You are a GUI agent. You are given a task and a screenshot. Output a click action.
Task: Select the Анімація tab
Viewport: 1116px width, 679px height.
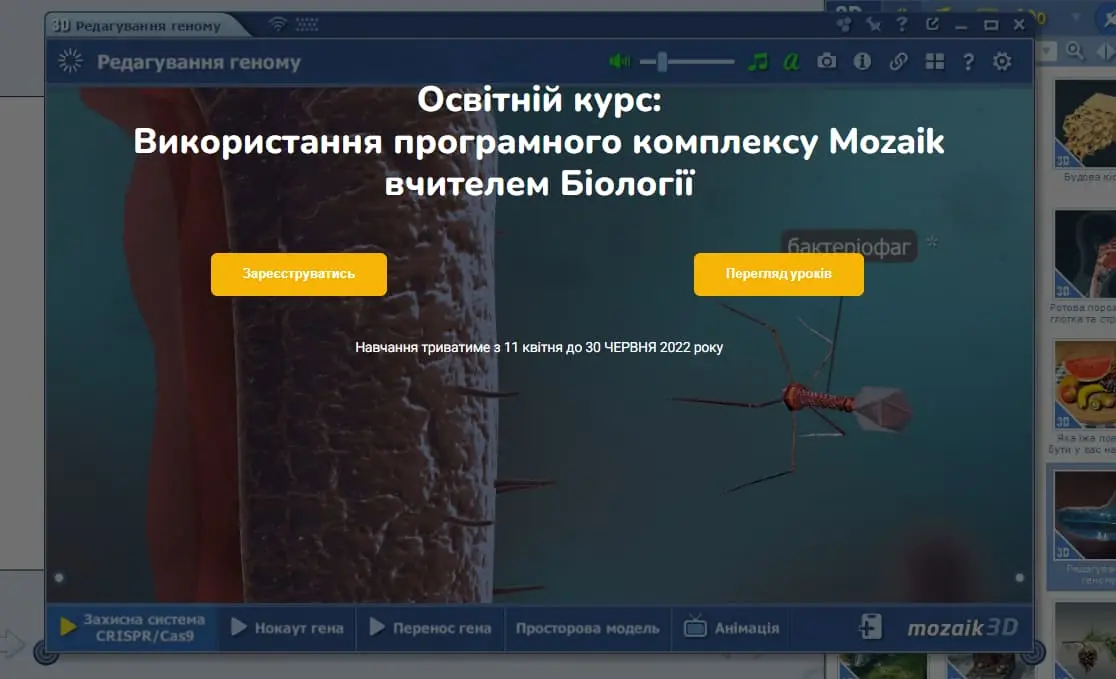732,628
